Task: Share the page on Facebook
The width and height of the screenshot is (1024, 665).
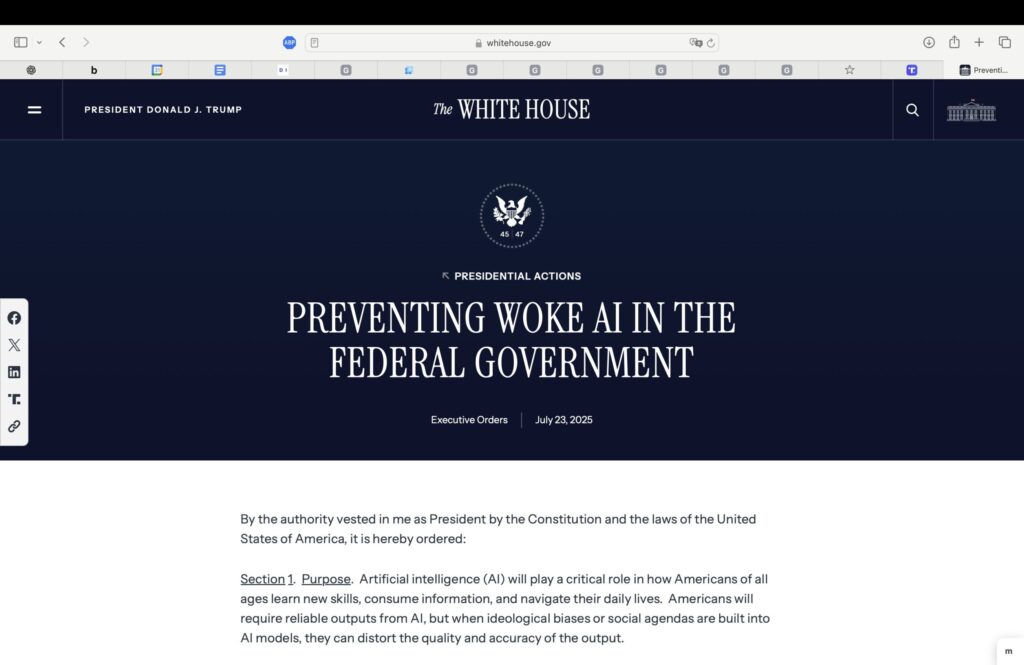Action: (14, 318)
